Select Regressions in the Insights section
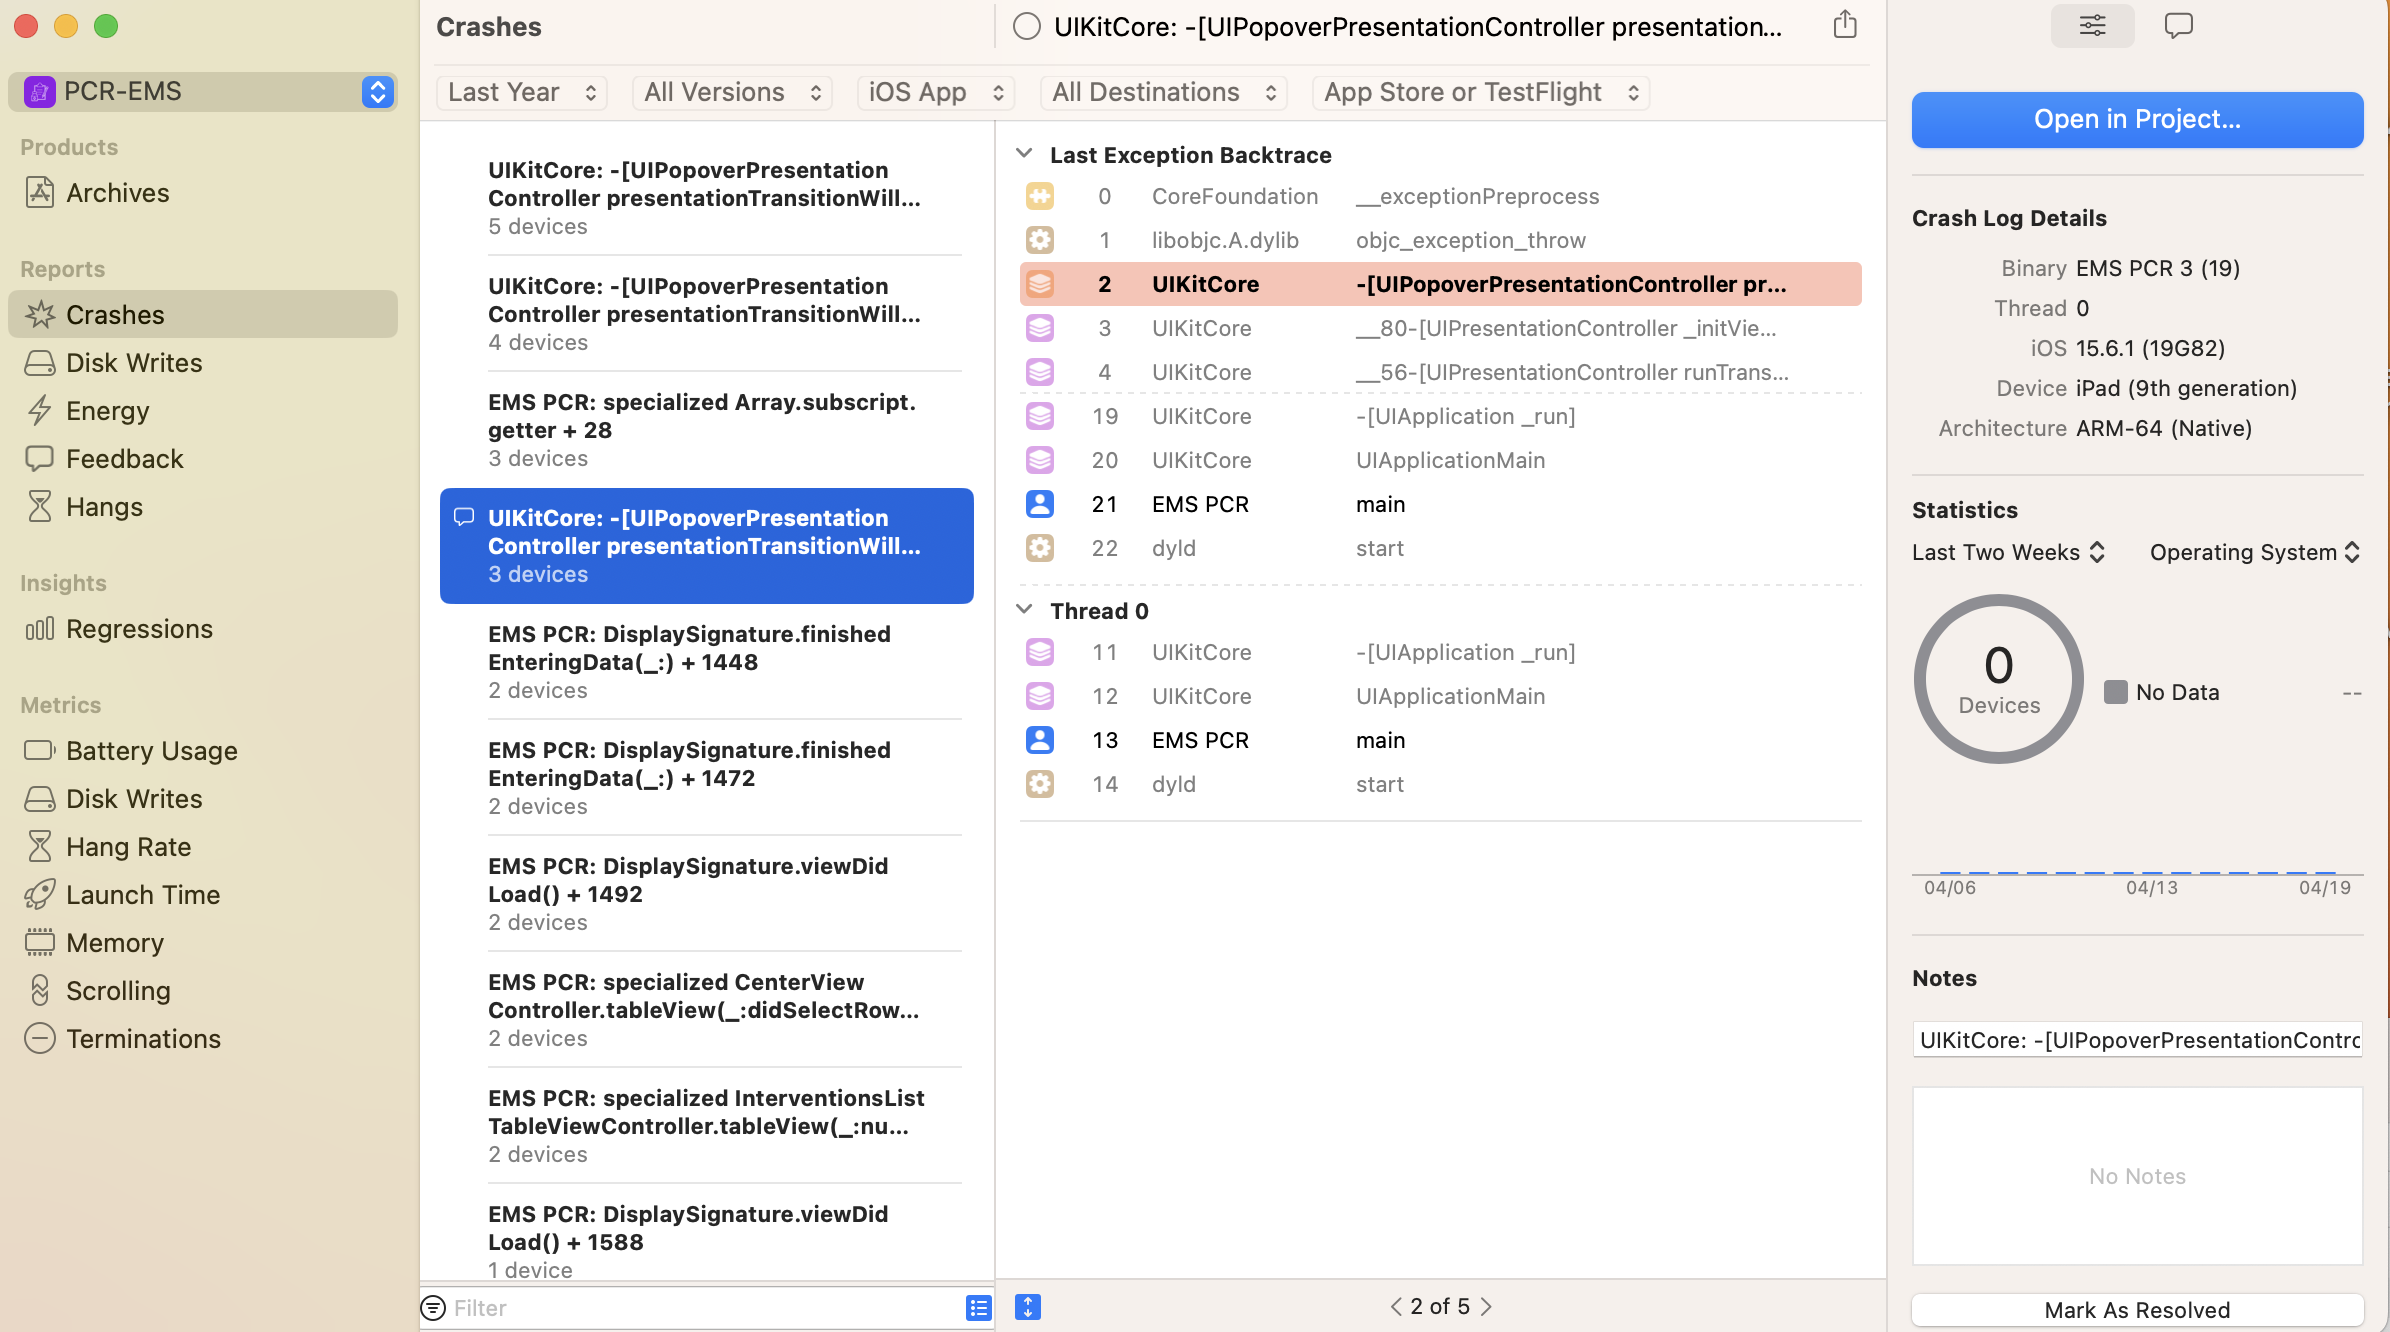This screenshot has height=1332, width=2390. (x=139, y=629)
